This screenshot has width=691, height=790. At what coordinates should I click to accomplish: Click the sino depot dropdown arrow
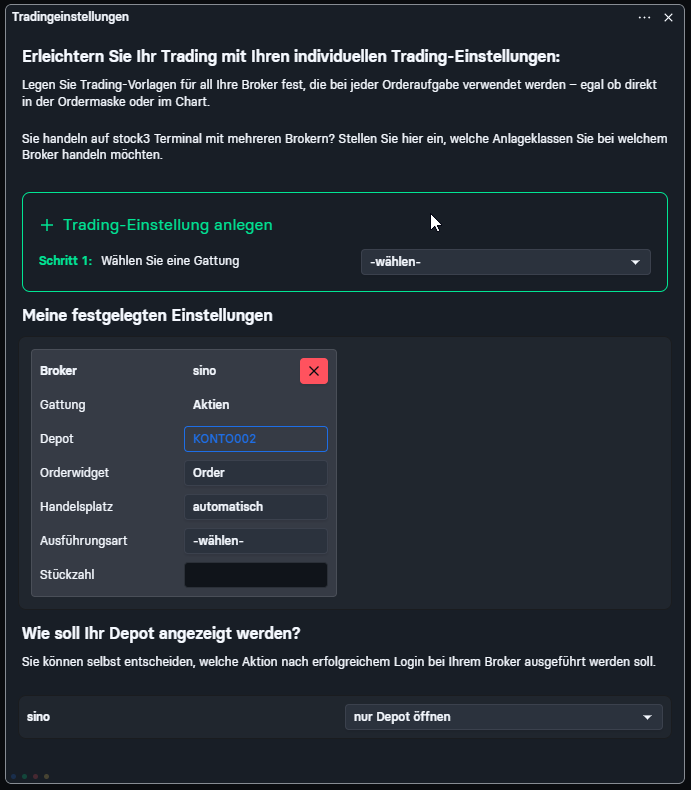pos(648,717)
